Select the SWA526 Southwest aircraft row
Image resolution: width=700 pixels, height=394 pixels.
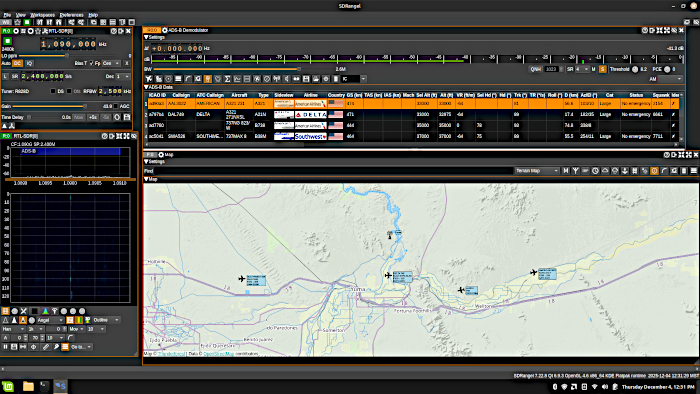click(413, 136)
